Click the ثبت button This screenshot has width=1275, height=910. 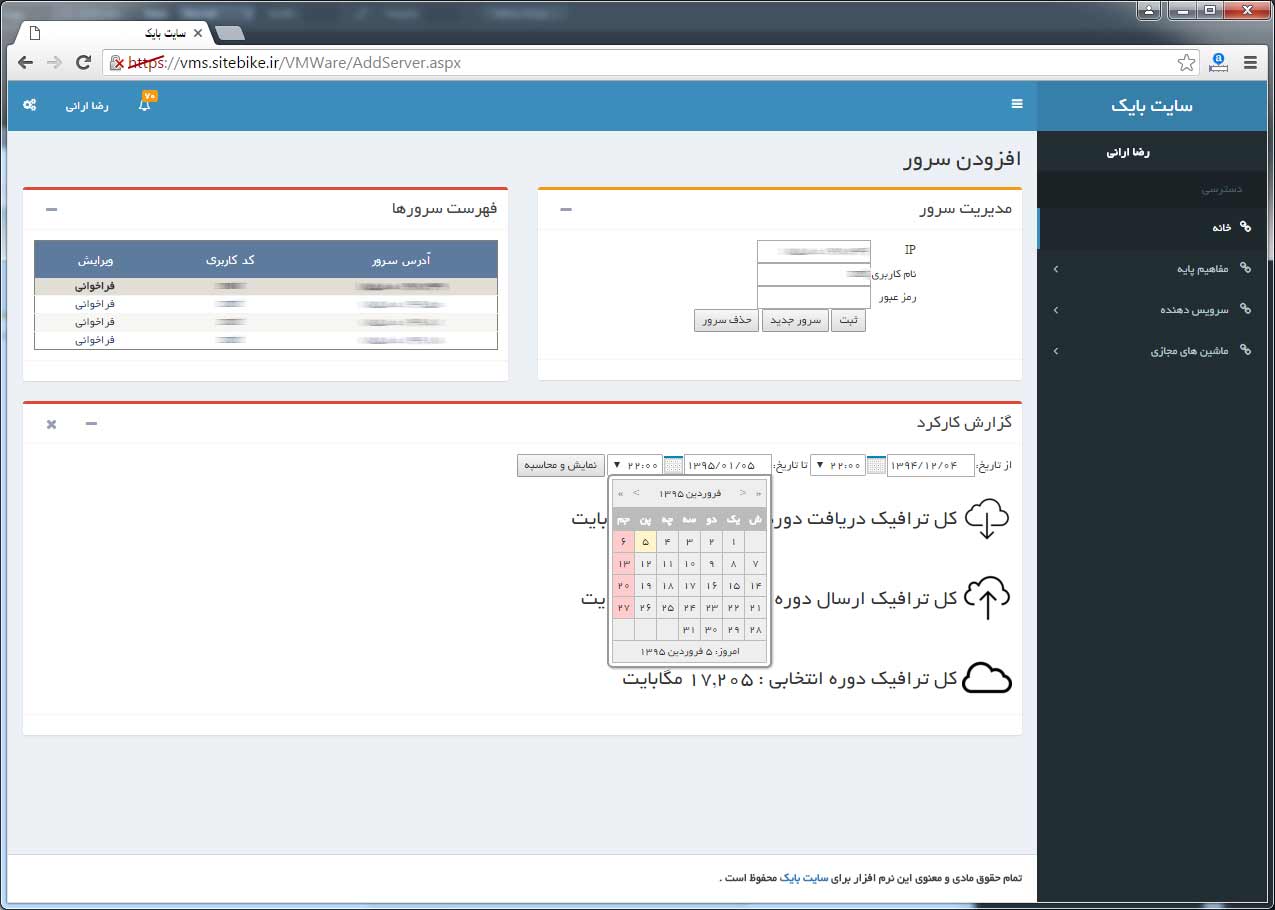(849, 320)
